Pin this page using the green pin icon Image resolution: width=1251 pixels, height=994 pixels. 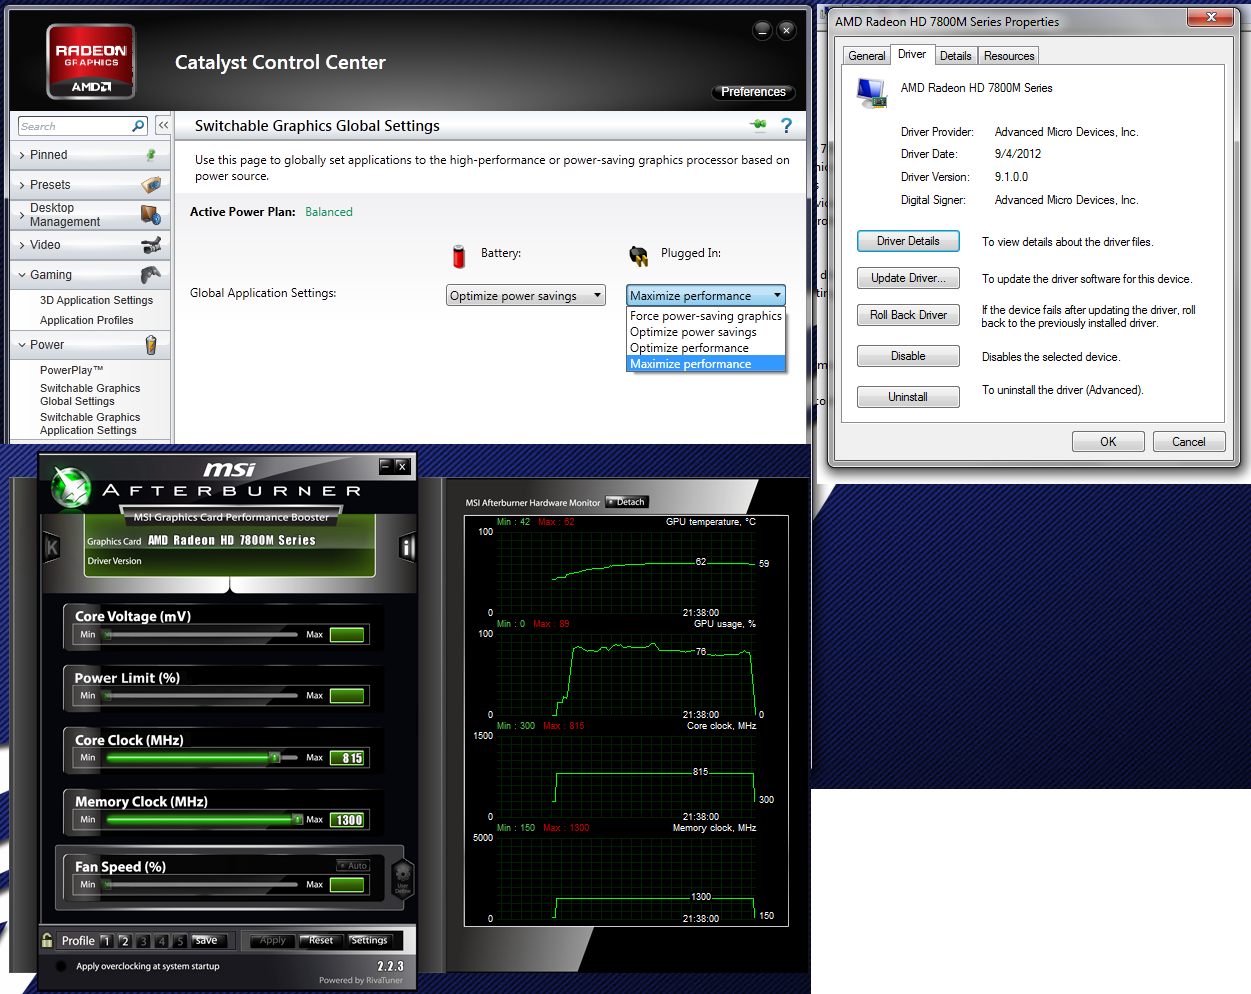758,125
